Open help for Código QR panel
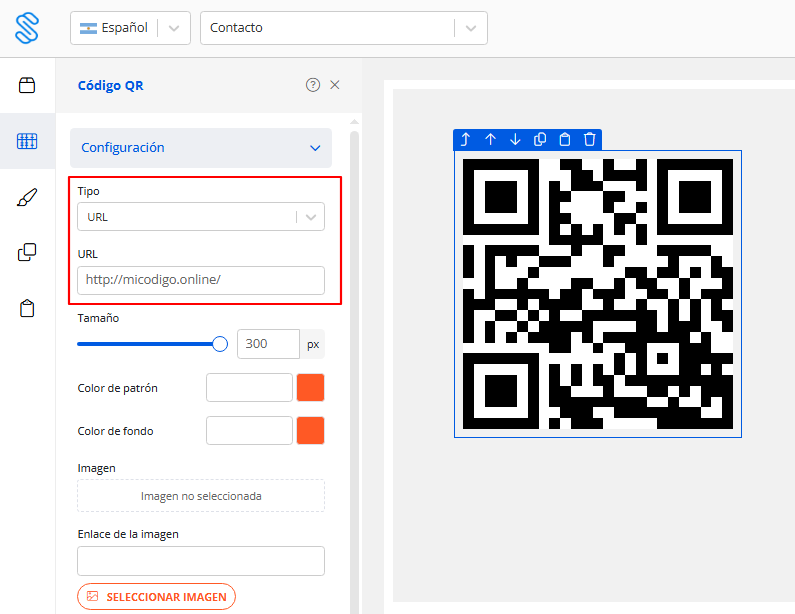 point(313,85)
